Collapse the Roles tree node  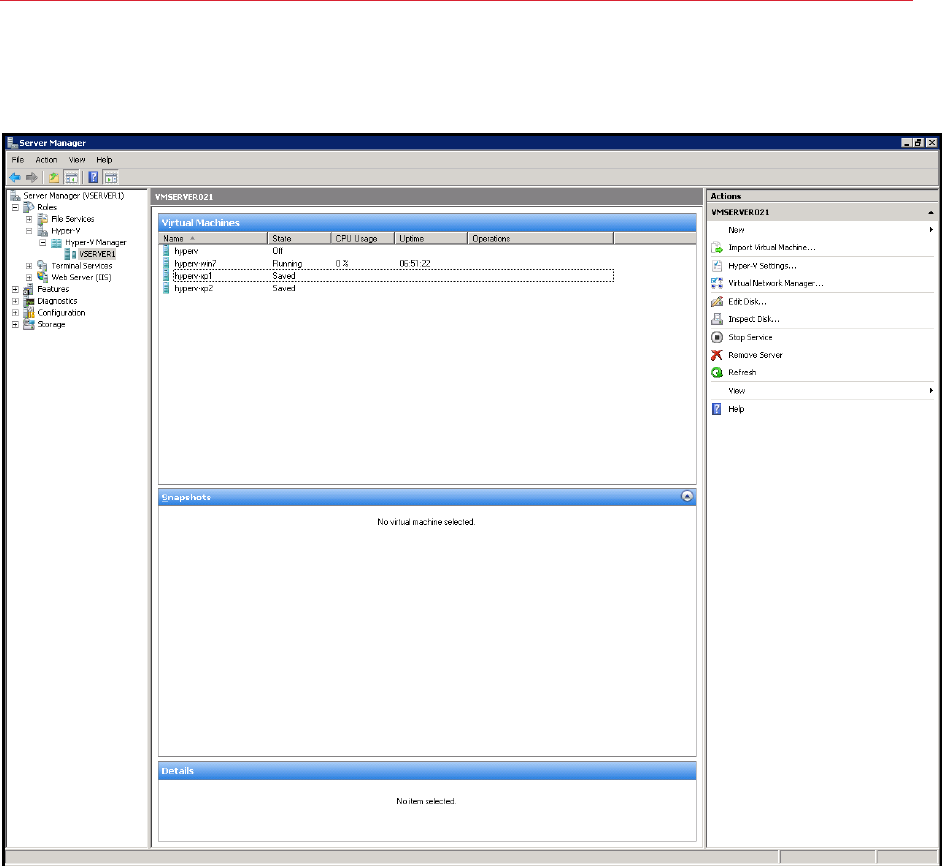(15, 207)
